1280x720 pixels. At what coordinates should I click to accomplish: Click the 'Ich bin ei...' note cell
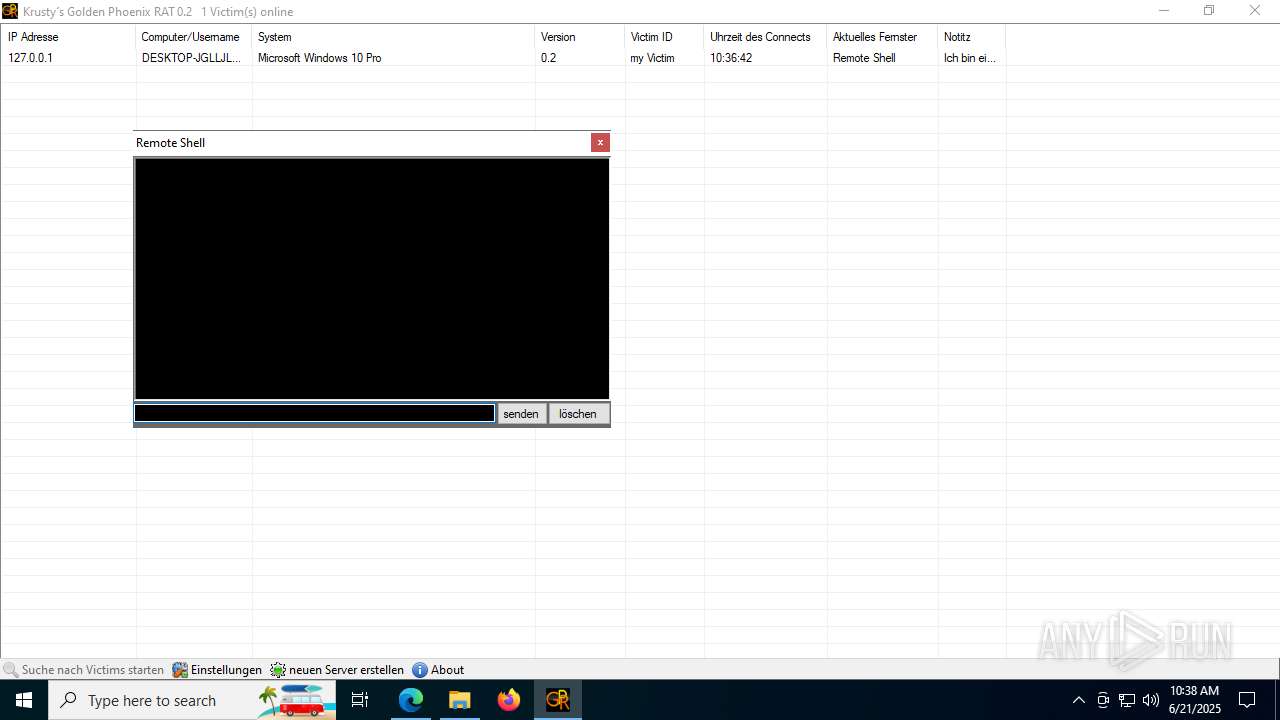pos(970,58)
